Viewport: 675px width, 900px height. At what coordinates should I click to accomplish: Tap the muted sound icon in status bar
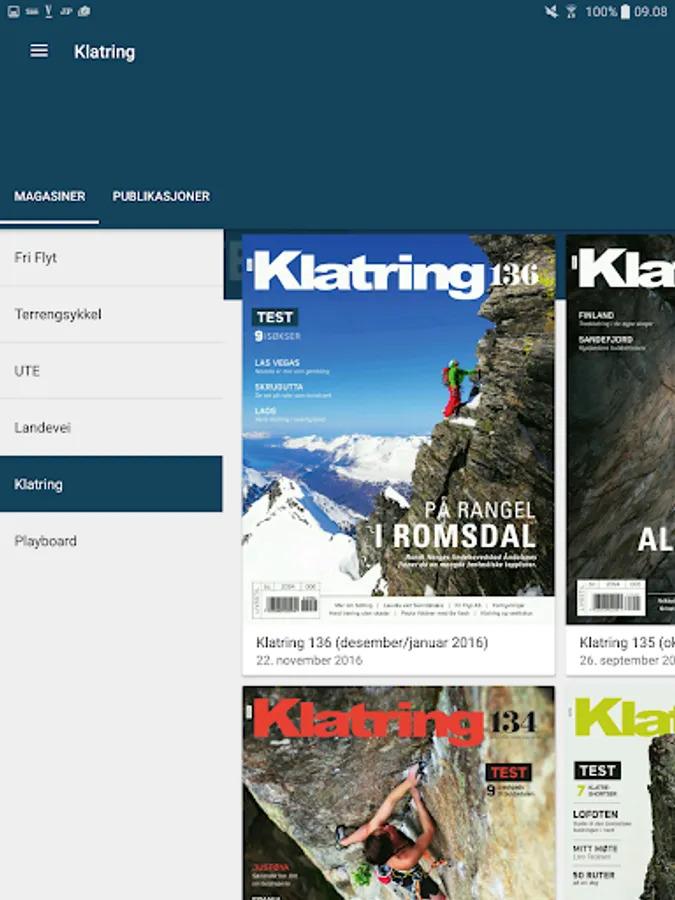coord(551,11)
